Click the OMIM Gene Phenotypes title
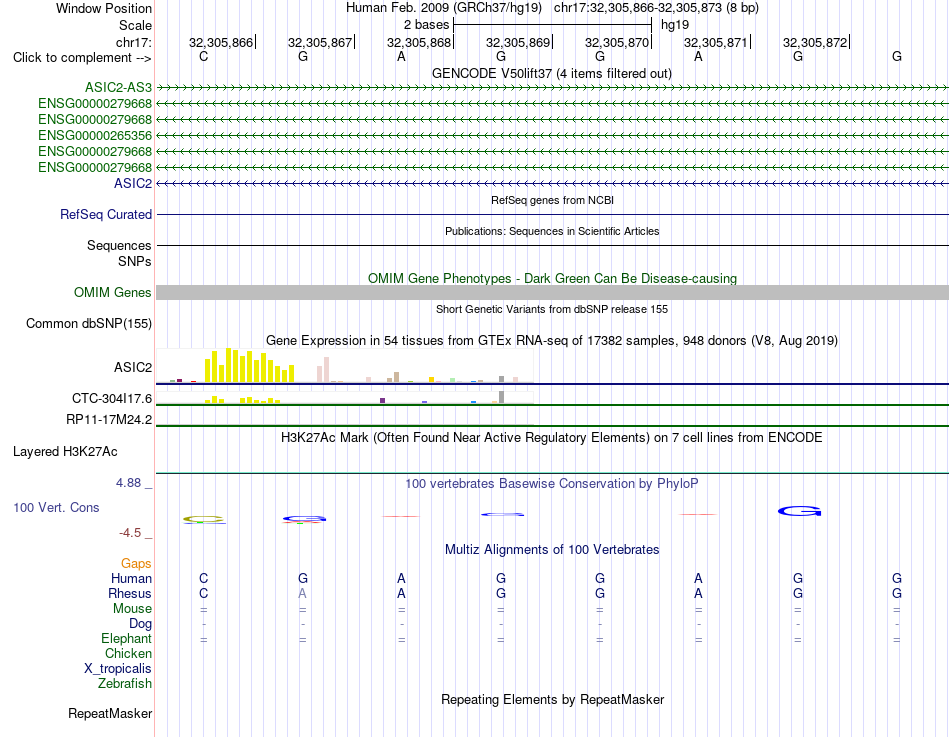950x737 pixels. [x=552, y=279]
